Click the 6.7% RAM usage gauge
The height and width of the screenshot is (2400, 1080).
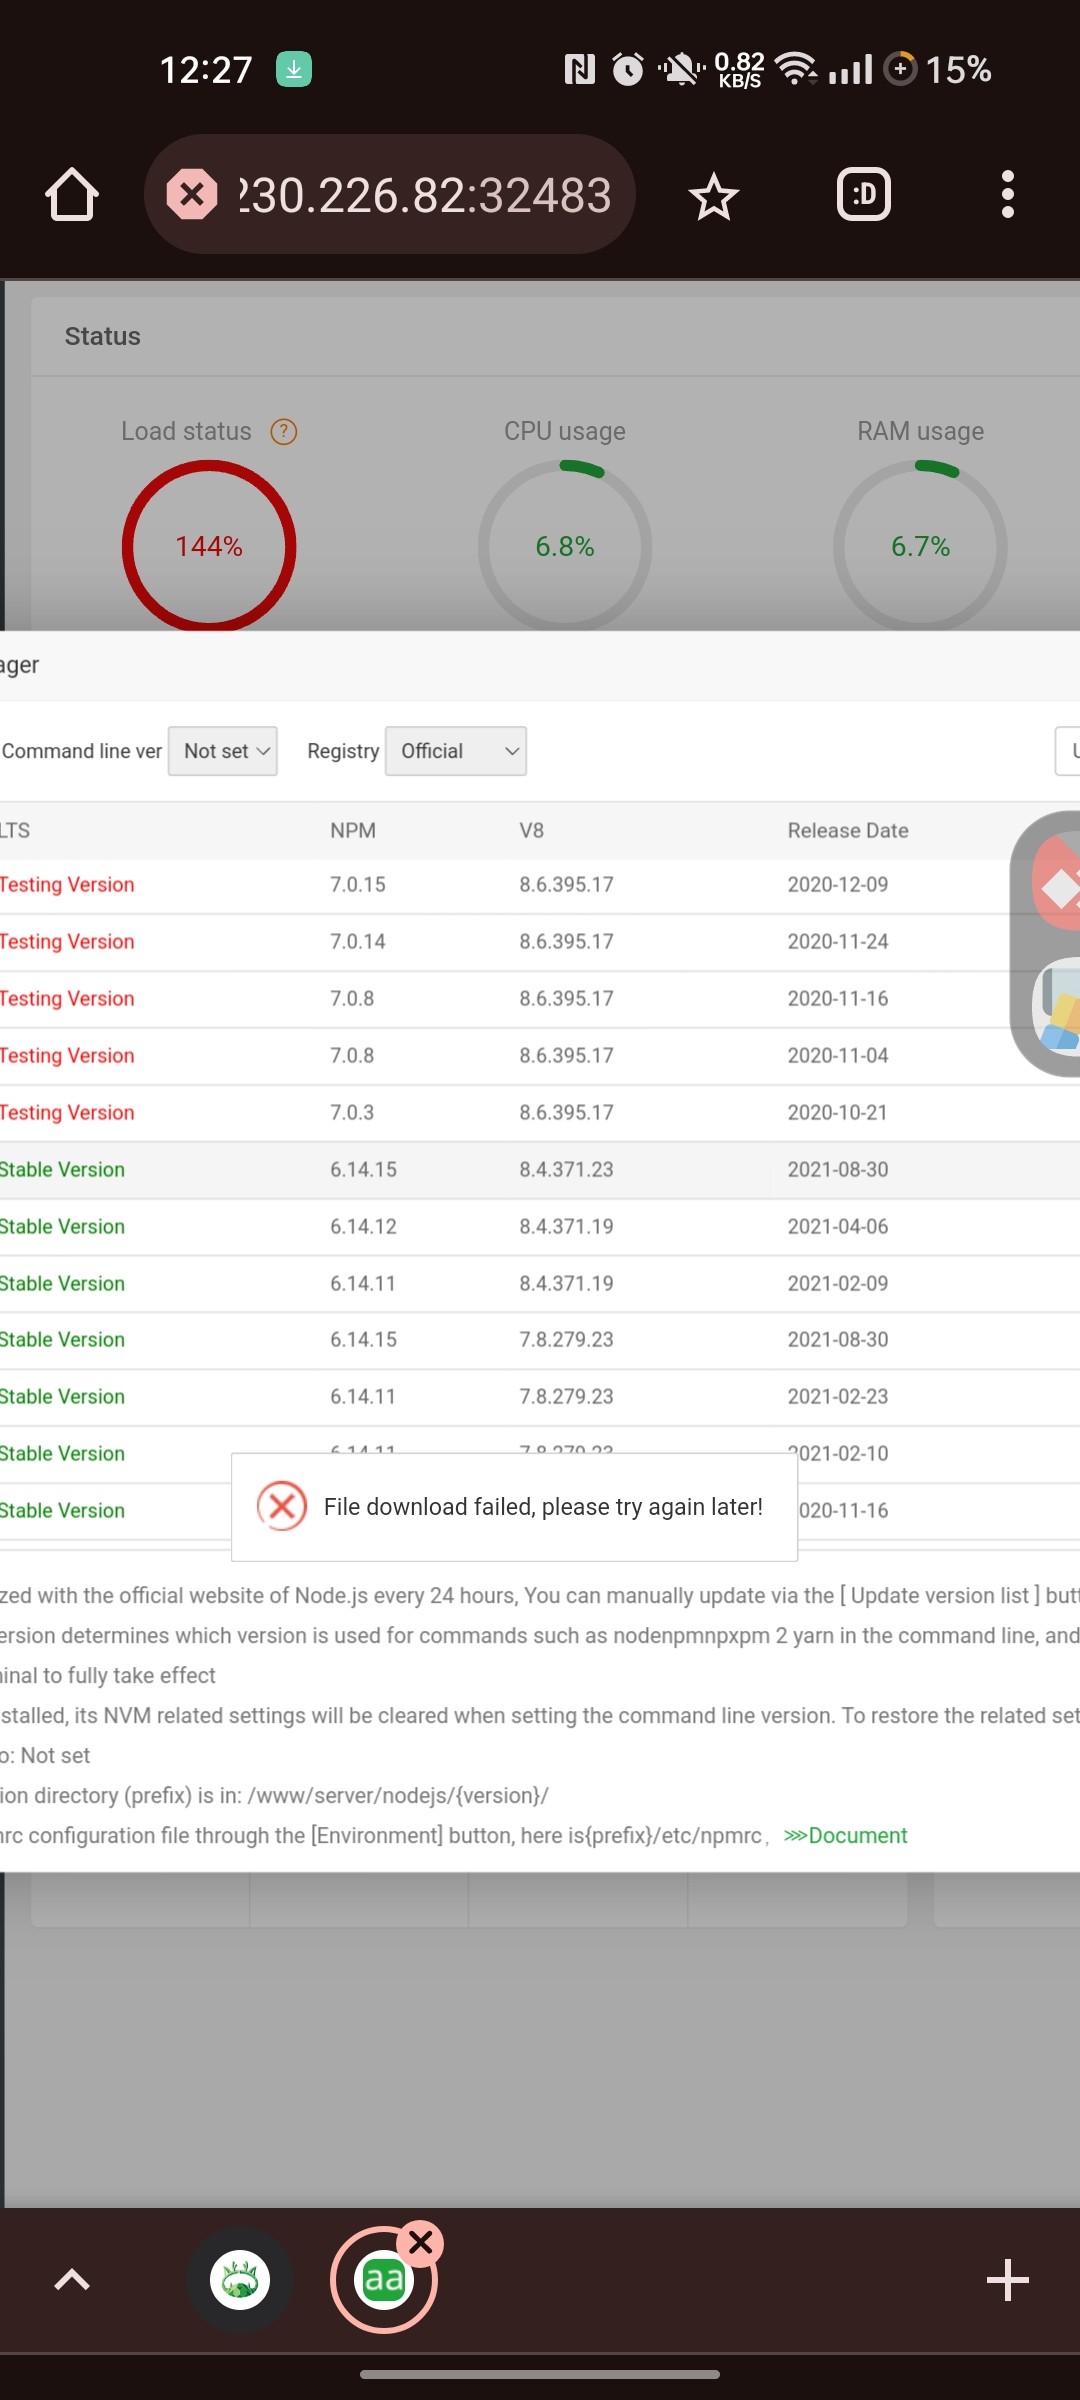(x=920, y=546)
